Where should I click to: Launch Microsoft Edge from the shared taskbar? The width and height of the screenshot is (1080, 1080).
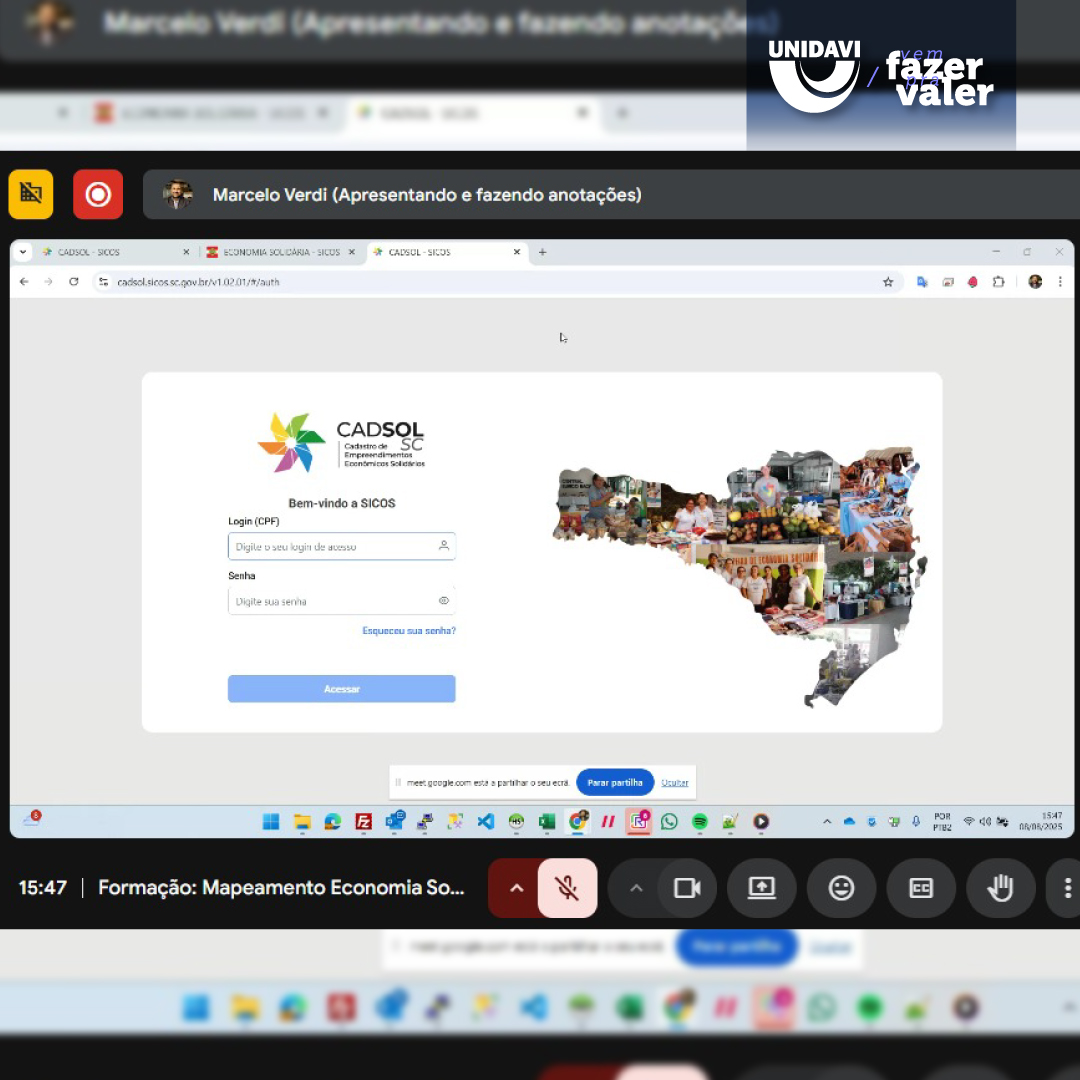333,821
